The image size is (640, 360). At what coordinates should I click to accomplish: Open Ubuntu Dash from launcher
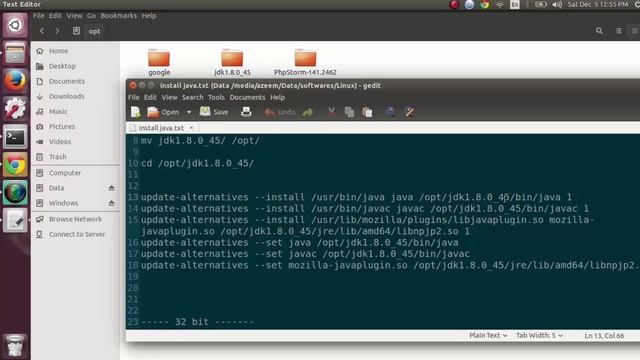15,25
